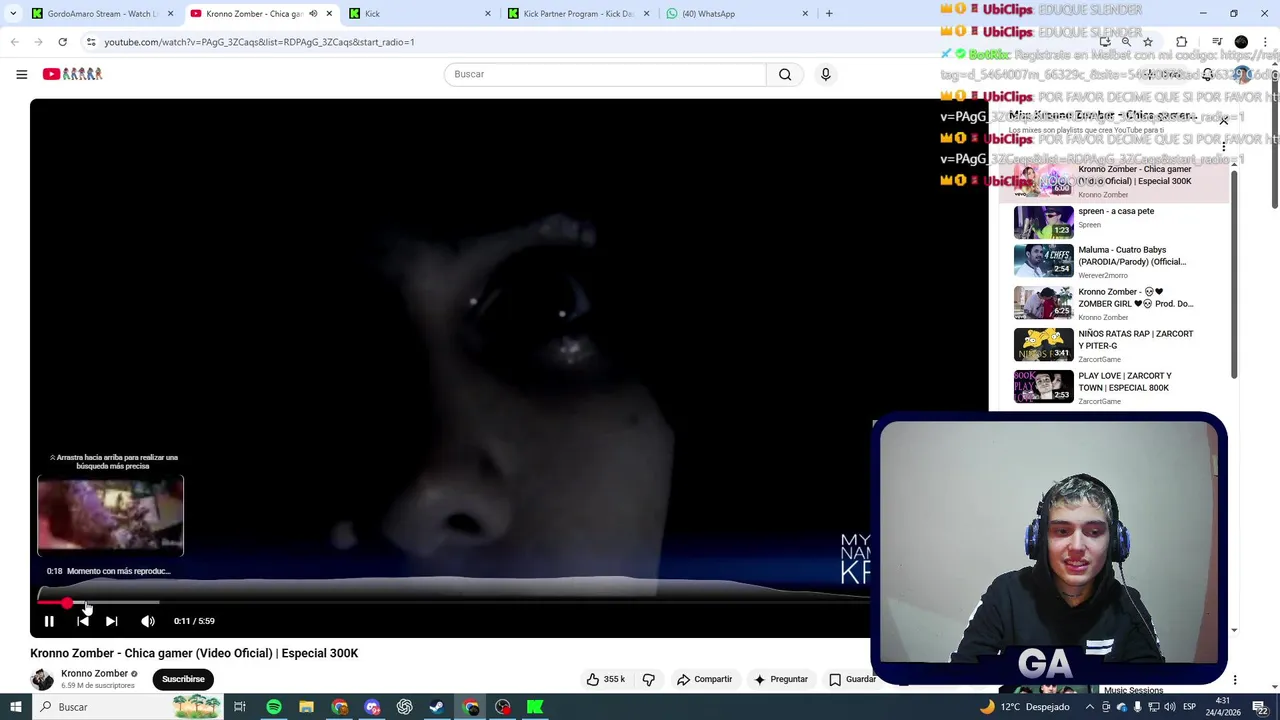This screenshot has height=720, width=1280.
Task: Mute audio on the Kronno Zomber tab
Action: tap(313, 13)
